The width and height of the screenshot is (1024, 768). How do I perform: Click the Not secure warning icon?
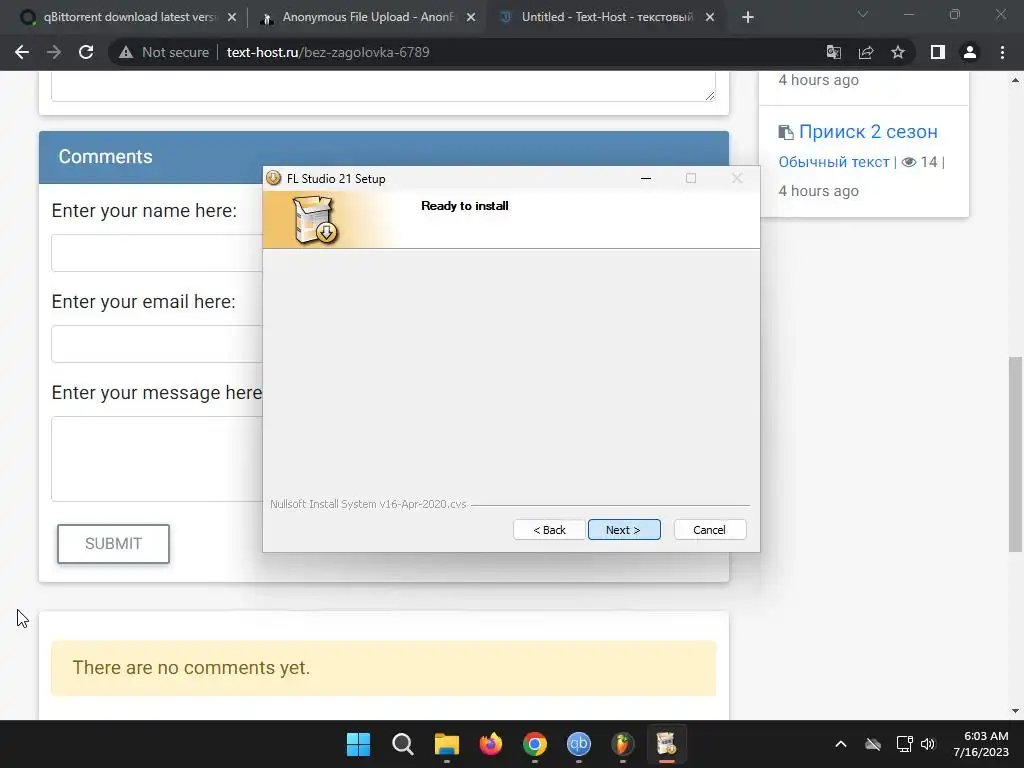point(126,52)
